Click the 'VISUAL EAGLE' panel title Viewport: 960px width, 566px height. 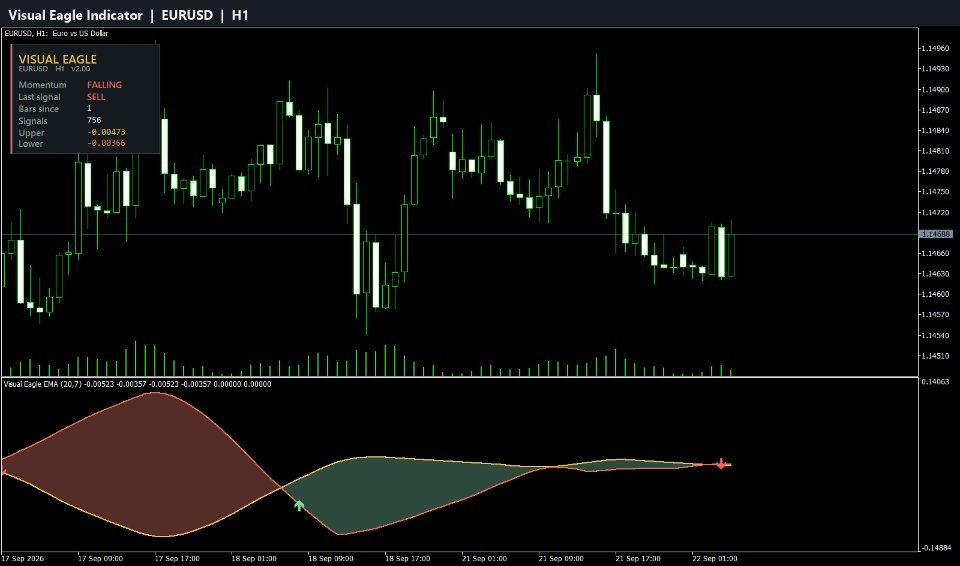coord(58,59)
